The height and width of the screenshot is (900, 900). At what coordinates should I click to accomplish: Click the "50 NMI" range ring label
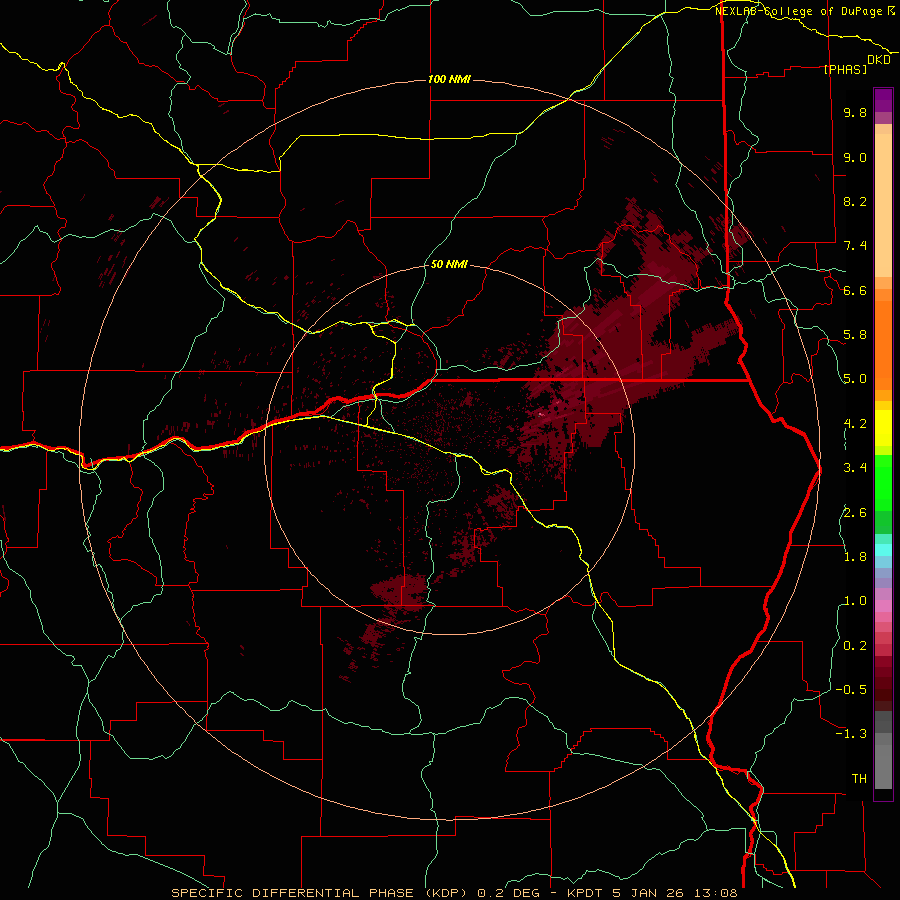tap(449, 264)
